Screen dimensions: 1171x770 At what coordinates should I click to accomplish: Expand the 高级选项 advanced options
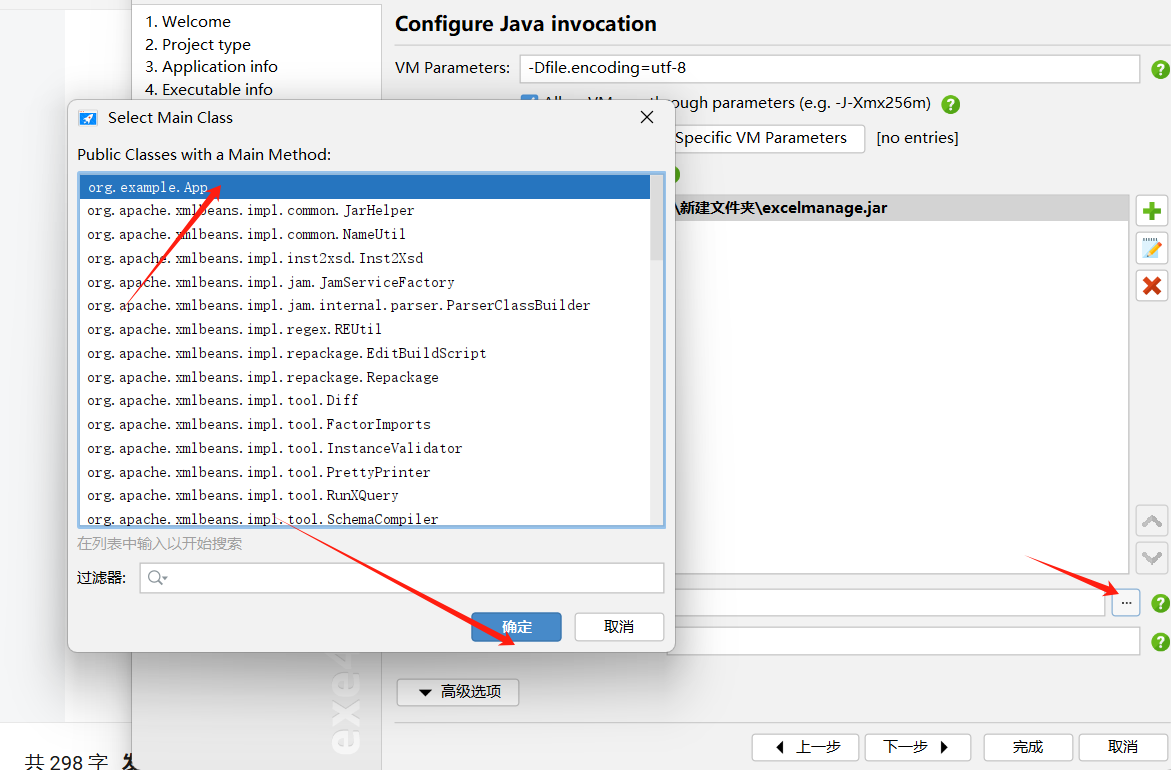click(x=458, y=692)
